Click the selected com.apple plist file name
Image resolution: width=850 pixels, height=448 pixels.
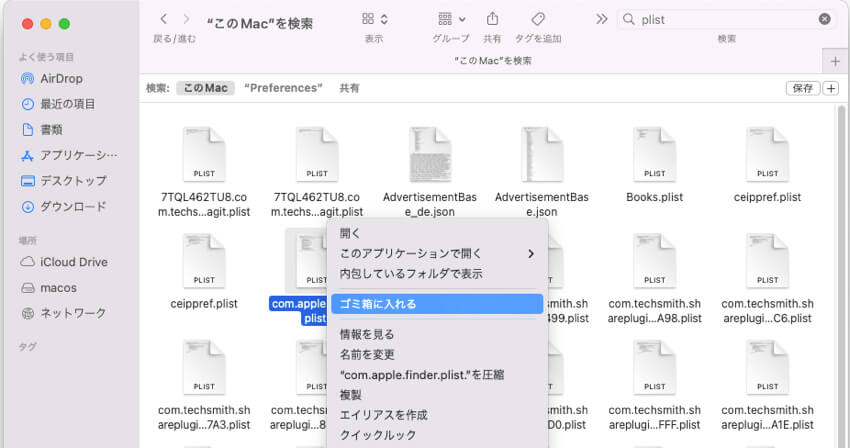coord(299,311)
